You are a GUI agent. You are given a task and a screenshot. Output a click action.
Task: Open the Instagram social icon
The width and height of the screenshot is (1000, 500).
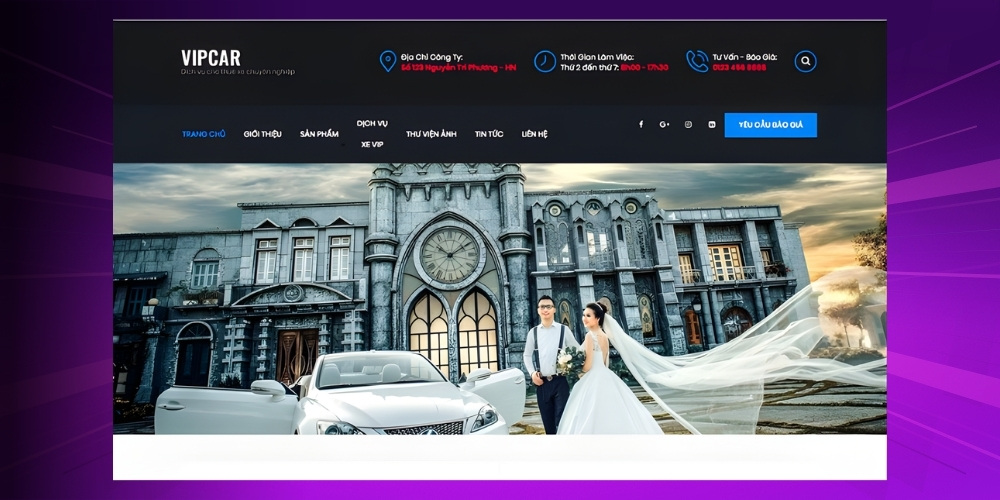point(688,125)
